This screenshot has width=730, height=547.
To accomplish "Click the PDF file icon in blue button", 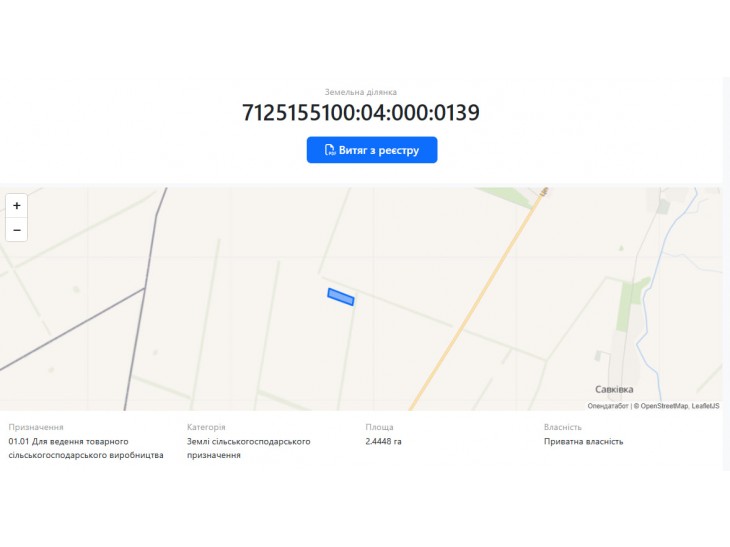I will (x=330, y=150).
